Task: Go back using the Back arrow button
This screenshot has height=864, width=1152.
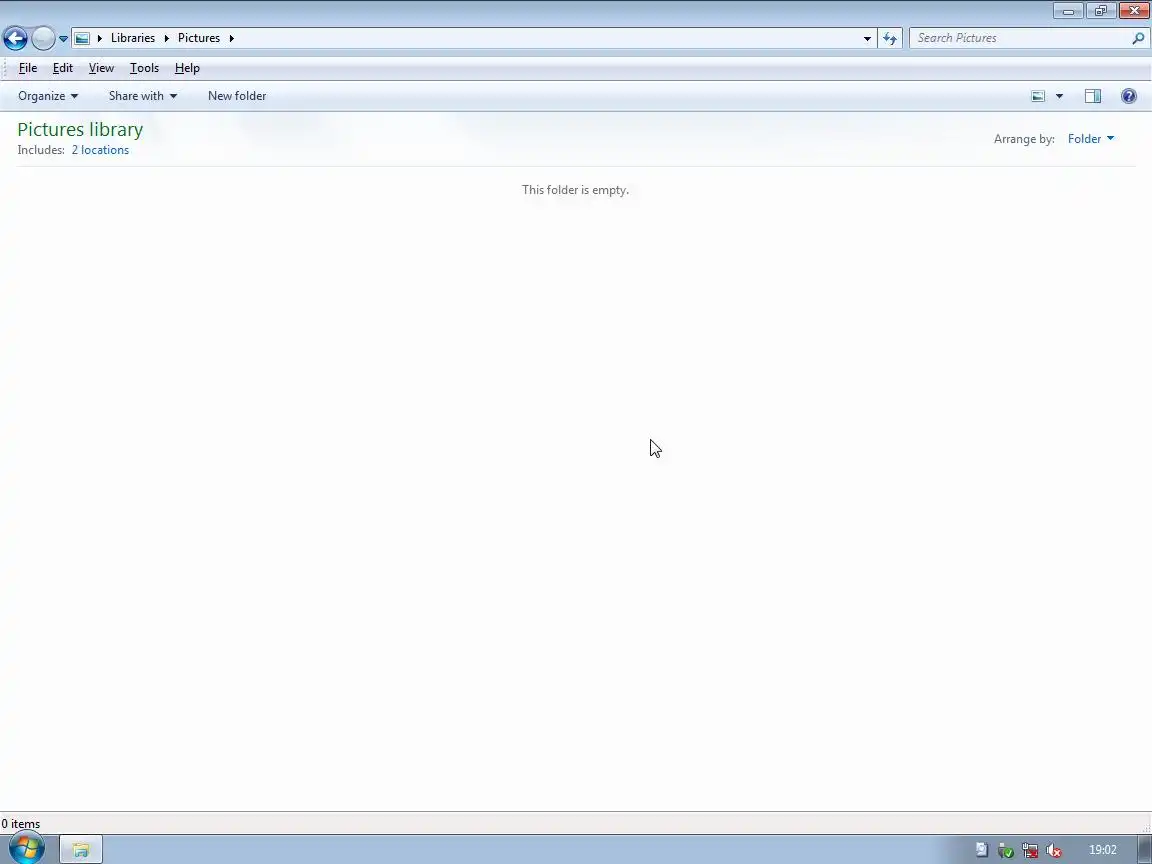Action: [15, 38]
